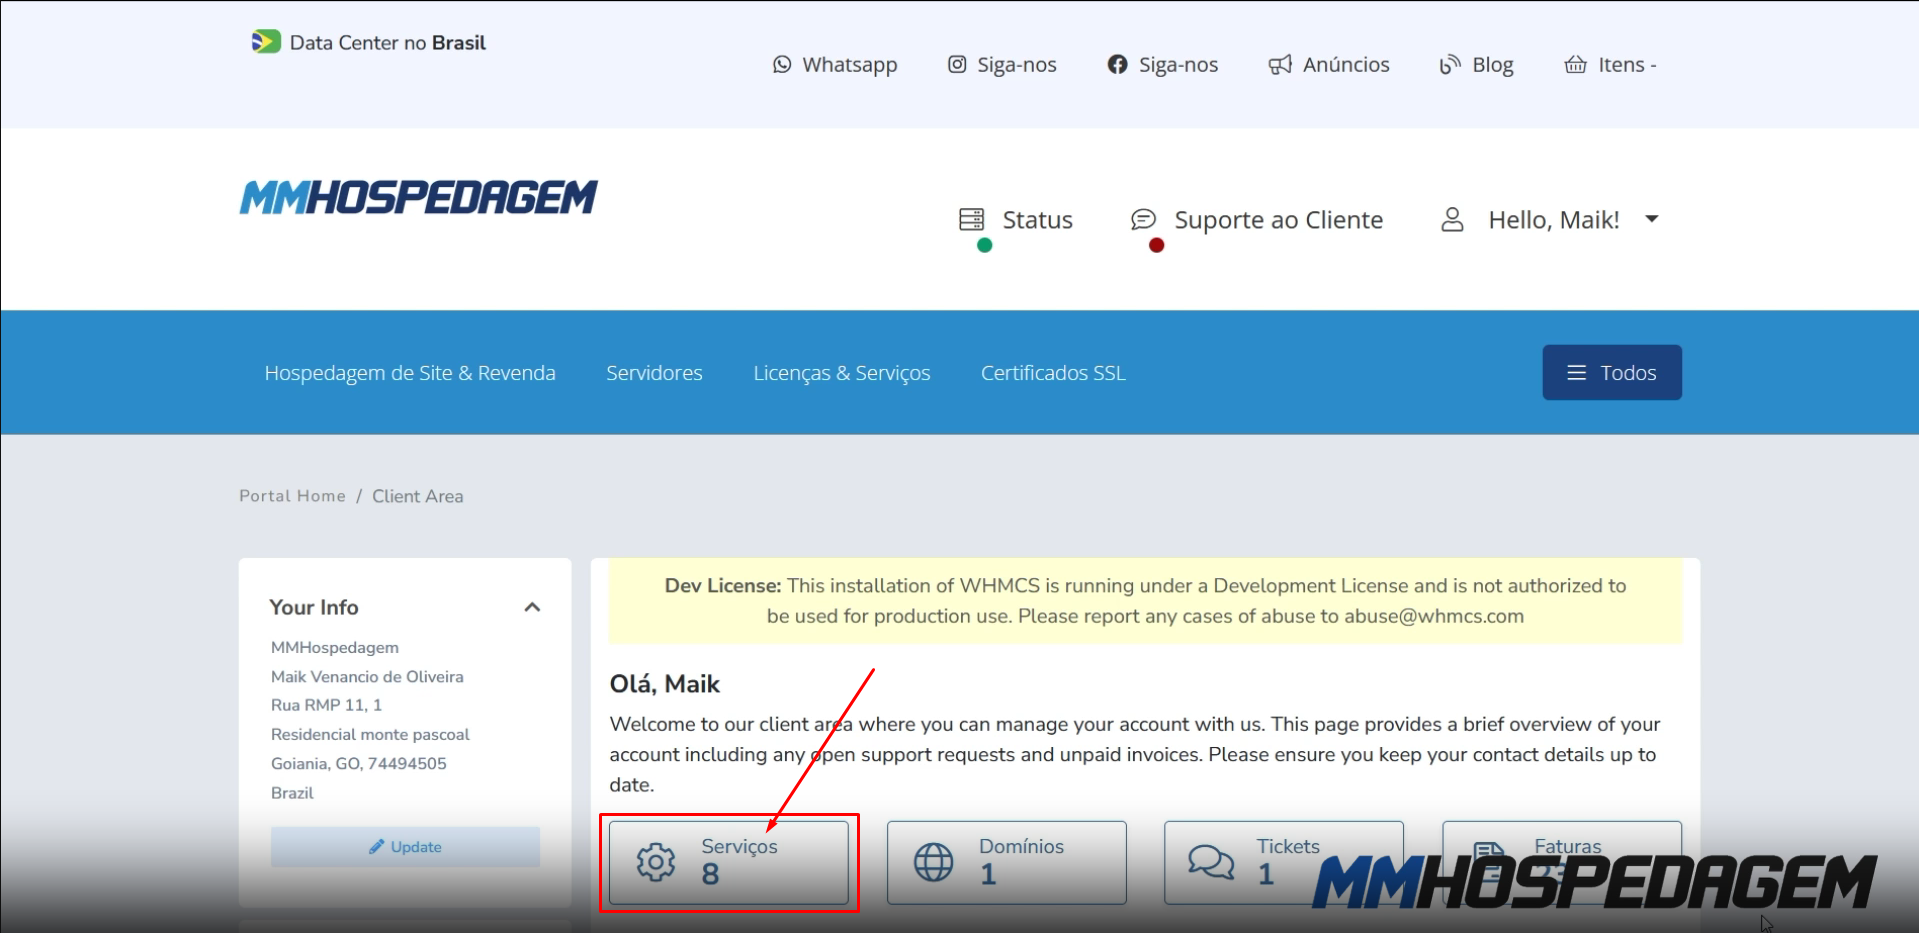The height and width of the screenshot is (933, 1919).
Task: Open the Licenças & Serviços menu
Action: click(842, 373)
